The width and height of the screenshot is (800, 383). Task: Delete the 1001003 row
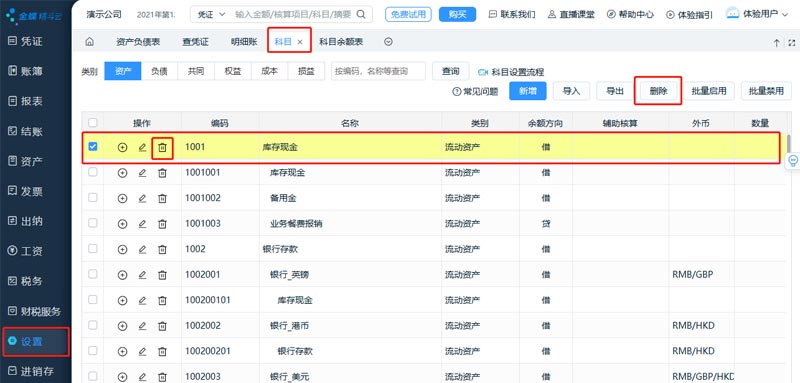pos(162,224)
